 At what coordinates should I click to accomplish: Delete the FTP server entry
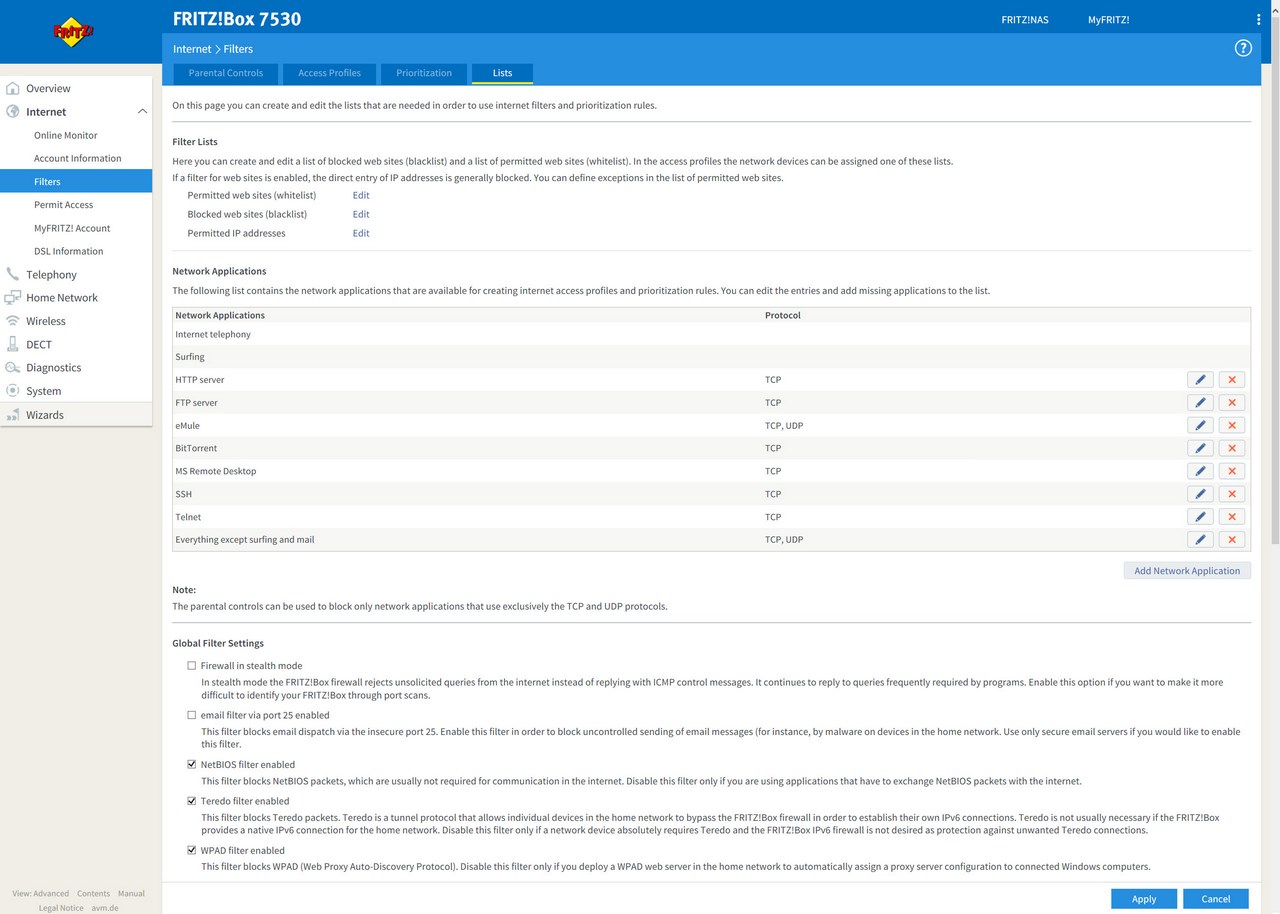click(x=1232, y=403)
